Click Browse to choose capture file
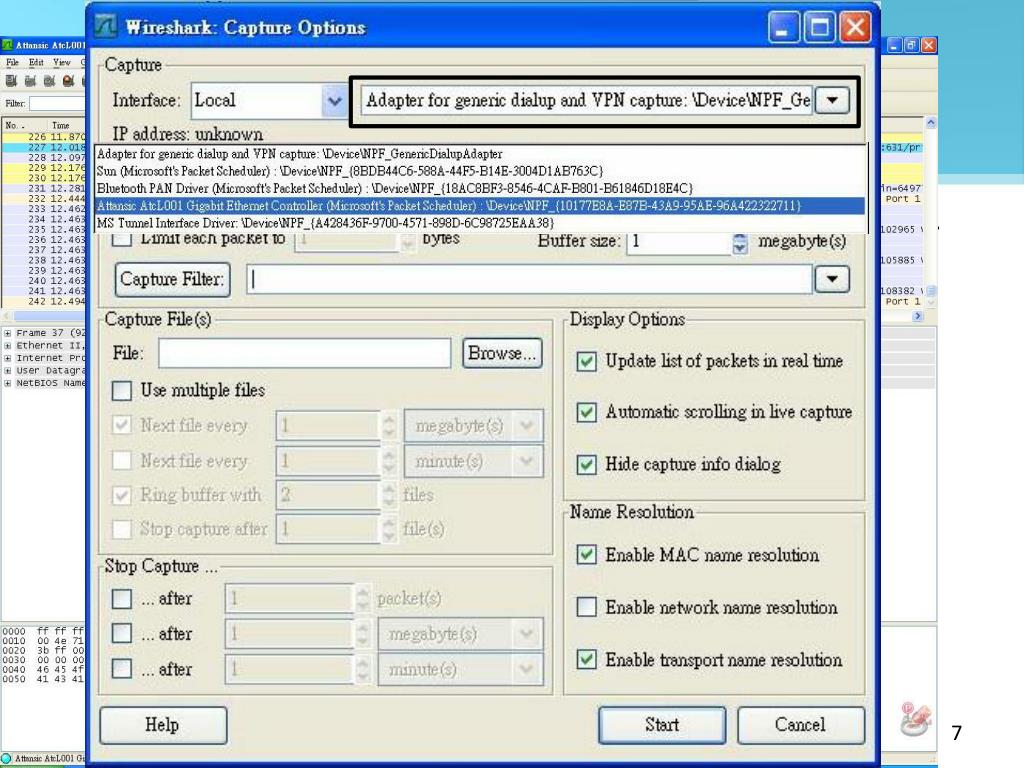Screen dimensions: 1024x768 502,353
